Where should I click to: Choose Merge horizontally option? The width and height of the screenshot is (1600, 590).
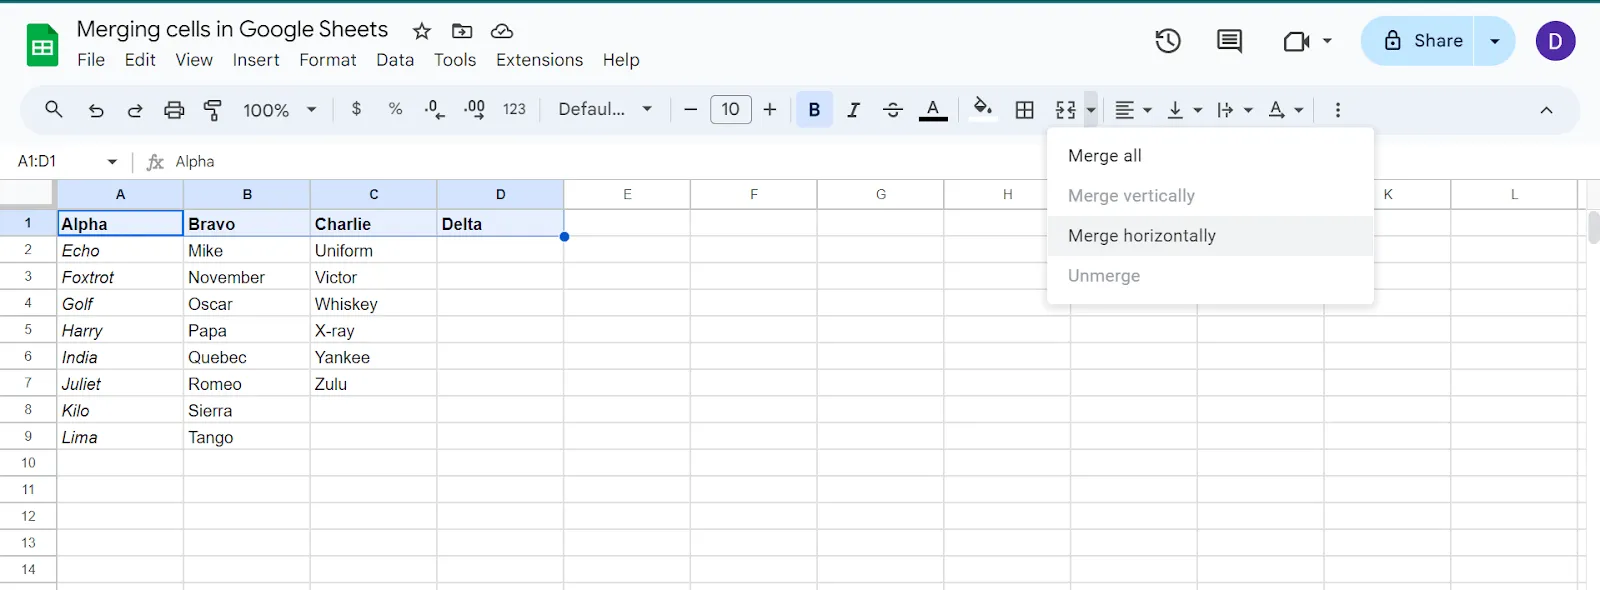(1210, 236)
